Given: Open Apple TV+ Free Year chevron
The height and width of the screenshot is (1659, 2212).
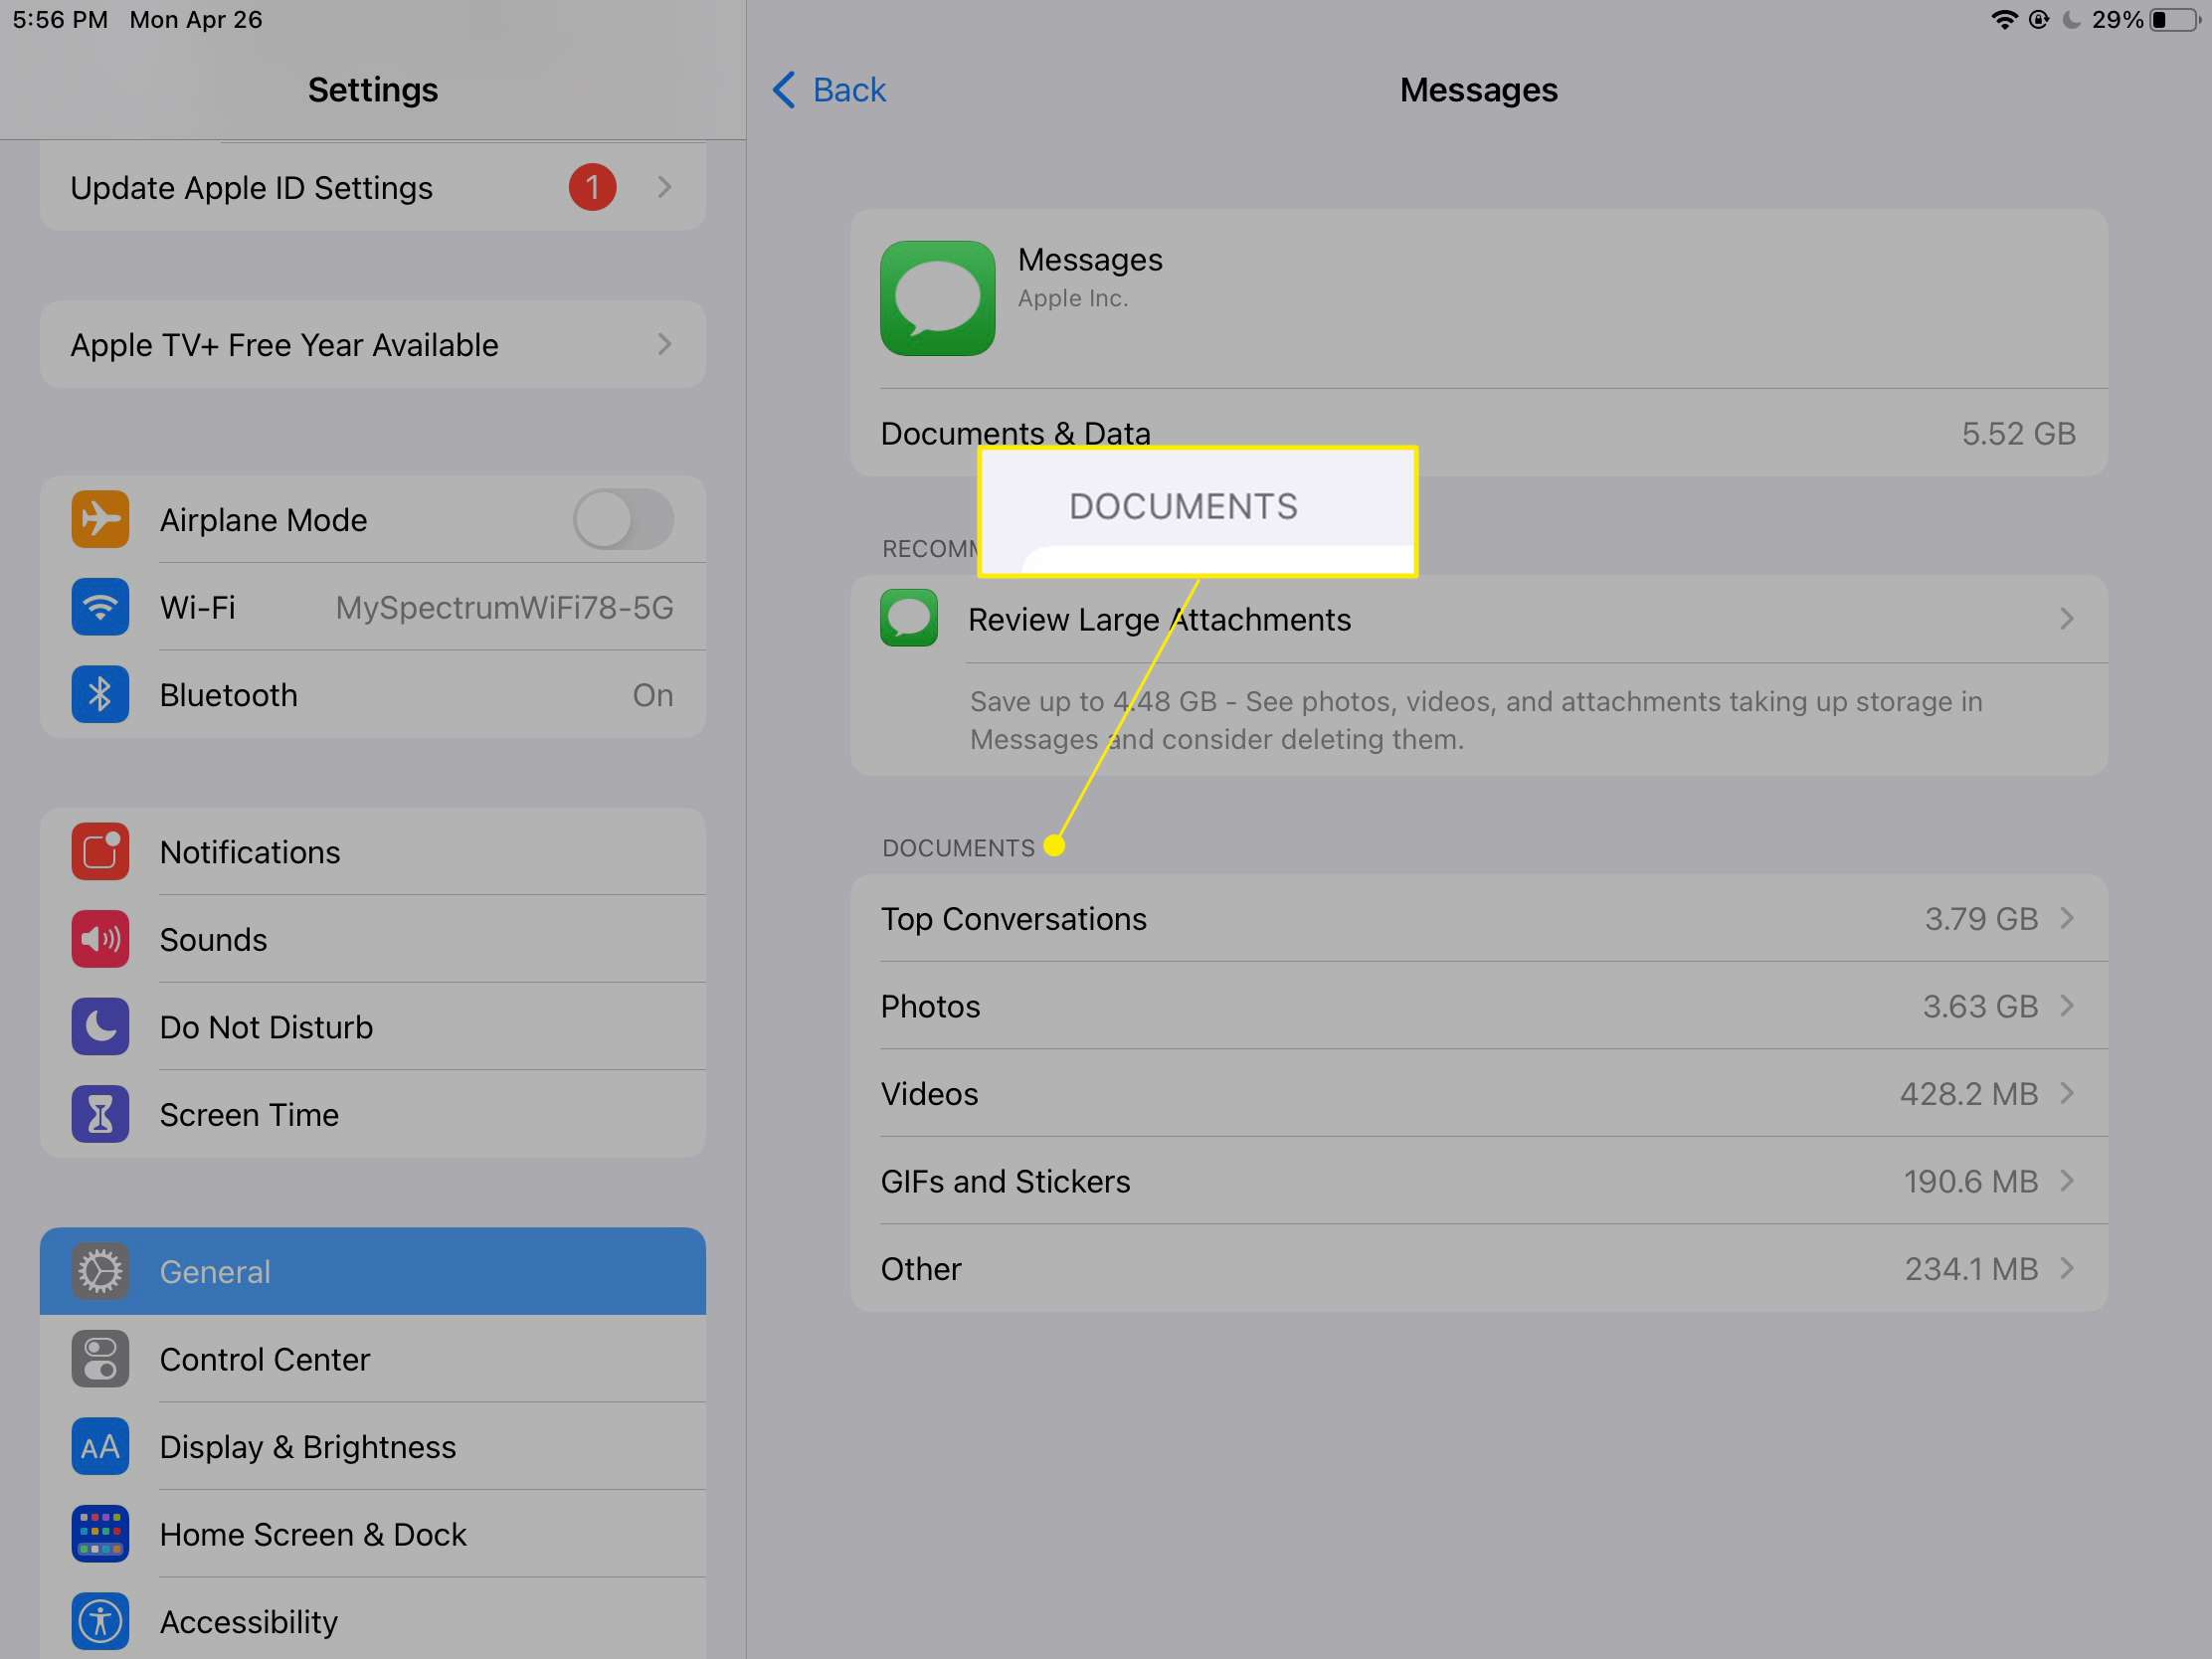Looking at the screenshot, I should [665, 344].
